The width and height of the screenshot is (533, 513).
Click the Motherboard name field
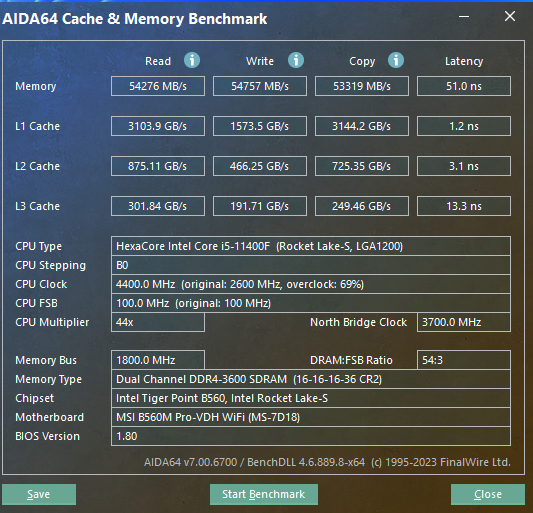click(x=311, y=417)
